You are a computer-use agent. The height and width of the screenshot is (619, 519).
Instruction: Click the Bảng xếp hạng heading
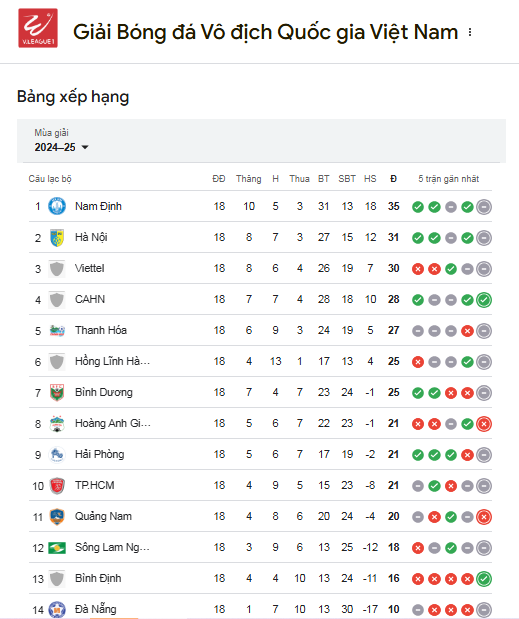point(73,97)
